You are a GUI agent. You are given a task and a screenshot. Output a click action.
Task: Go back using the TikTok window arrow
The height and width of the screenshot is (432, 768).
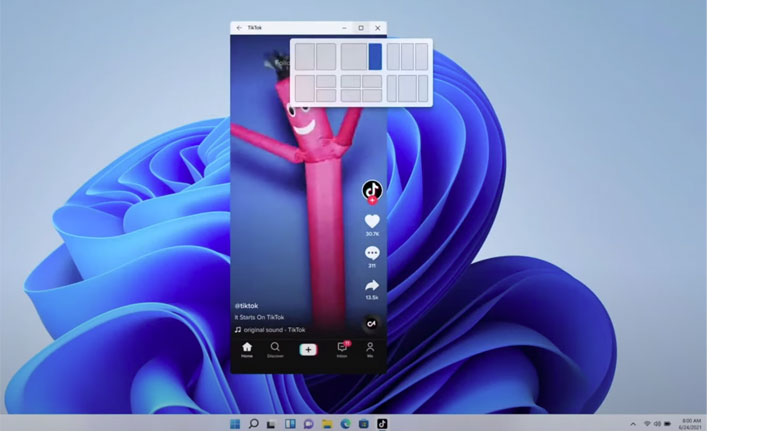click(x=239, y=28)
